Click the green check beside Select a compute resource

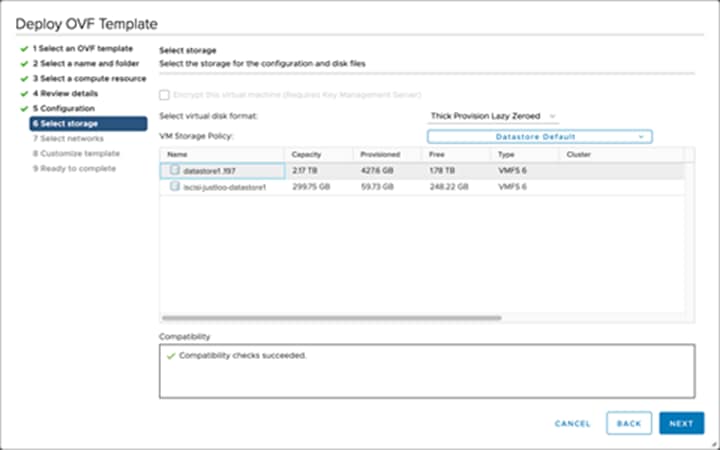coord(24,79)
